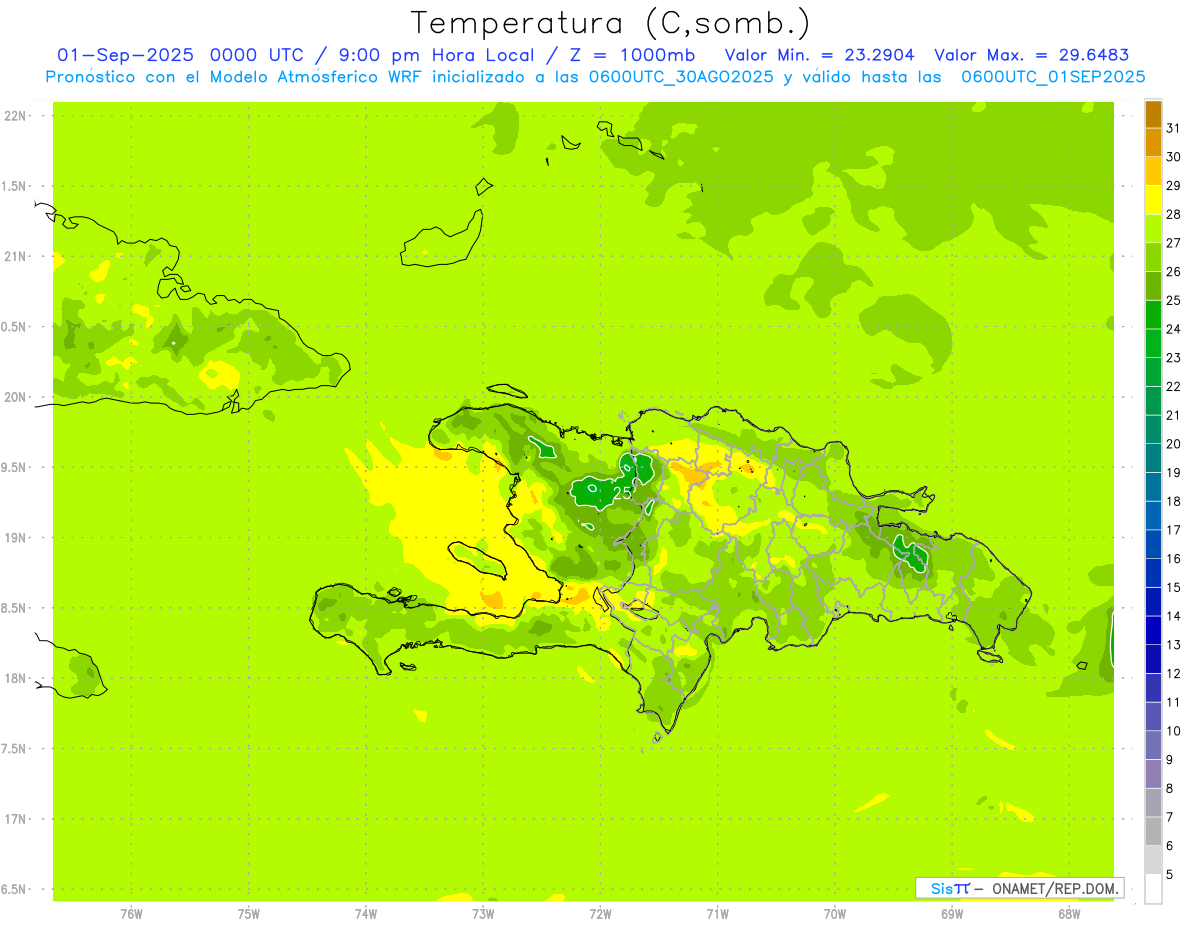The width and height of the screenshot is (1200, 927).
Task: Click the colorbar label '20'
Action: click(x=1174, y=444)
